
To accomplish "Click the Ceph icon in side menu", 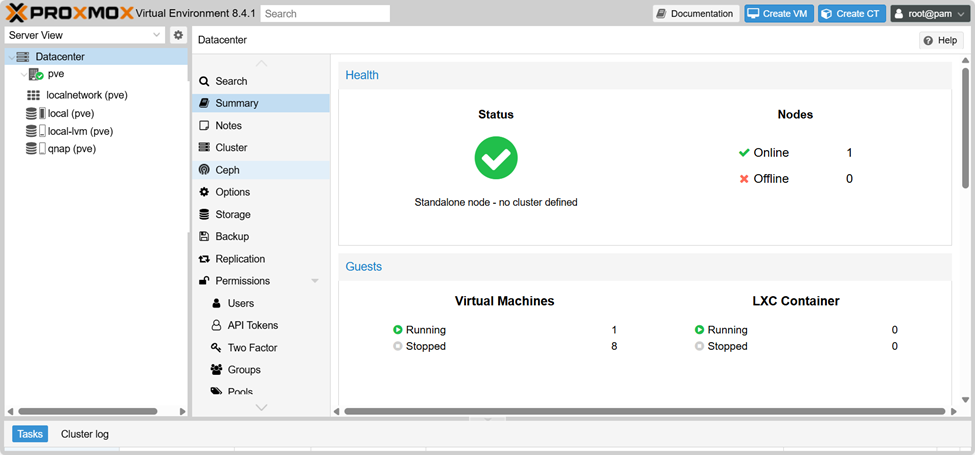I will coord(204,170).
